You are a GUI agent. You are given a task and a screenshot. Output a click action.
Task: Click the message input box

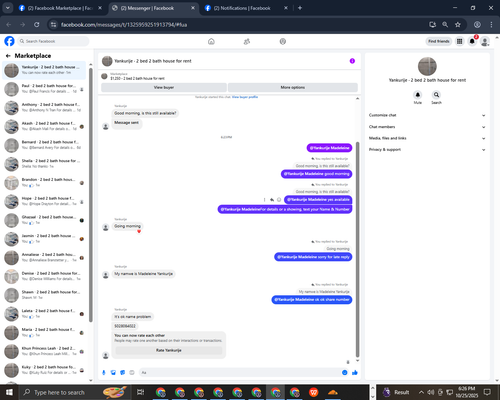click(x=239, y=372)
